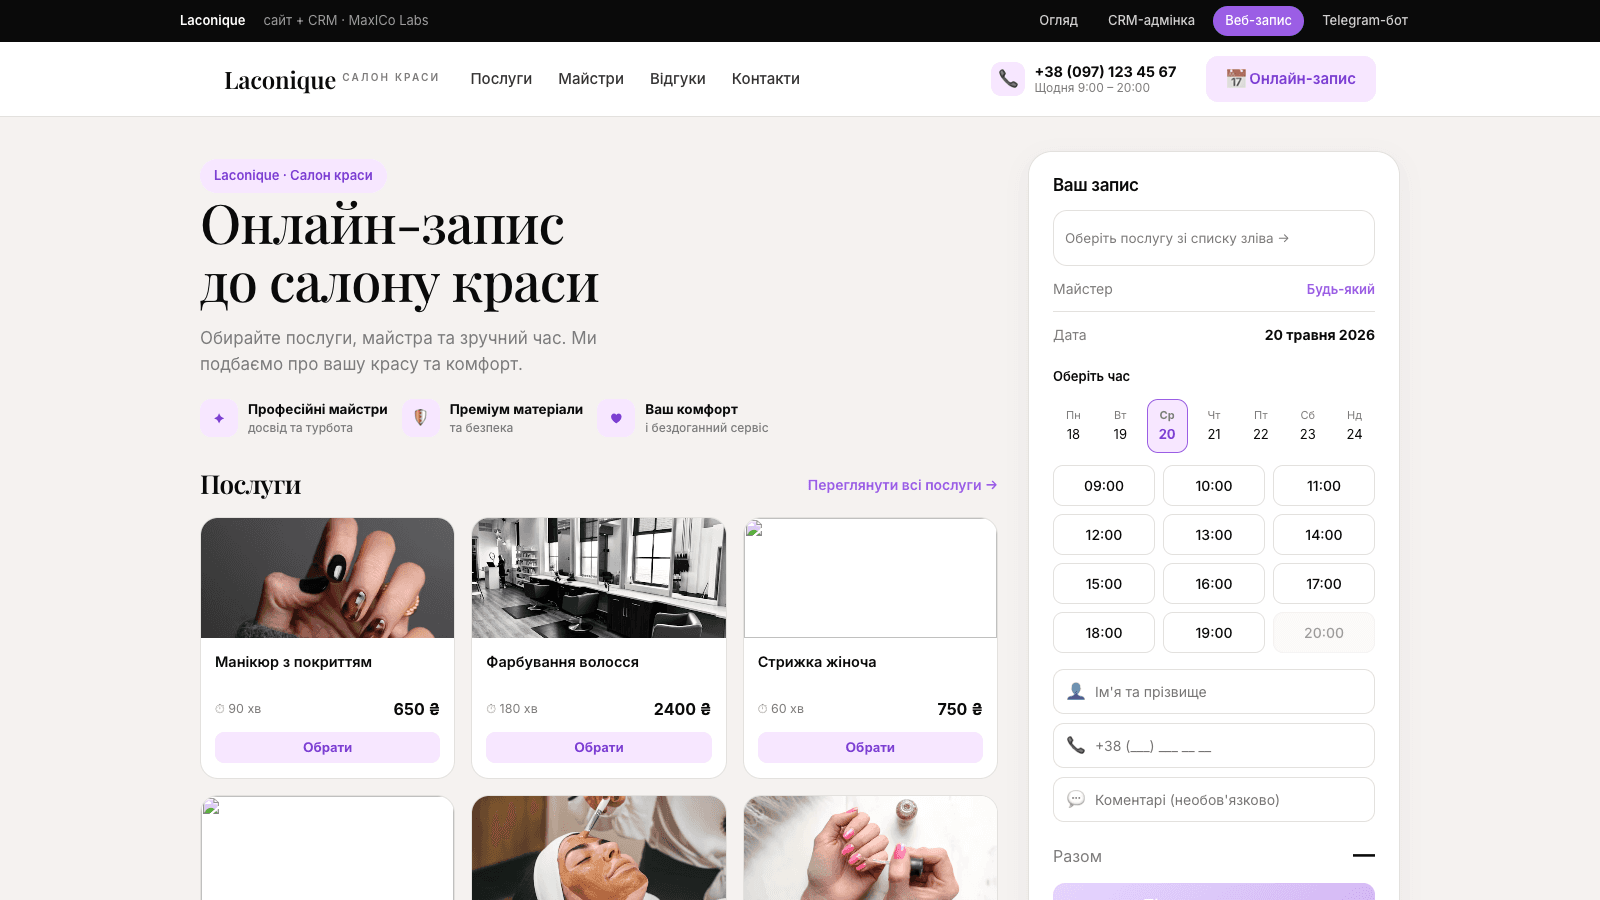Image resolution: width=1600 pixels, height=900 pixels.
Task: Open the pink nail polish photo
Action: tap(870, 848)
